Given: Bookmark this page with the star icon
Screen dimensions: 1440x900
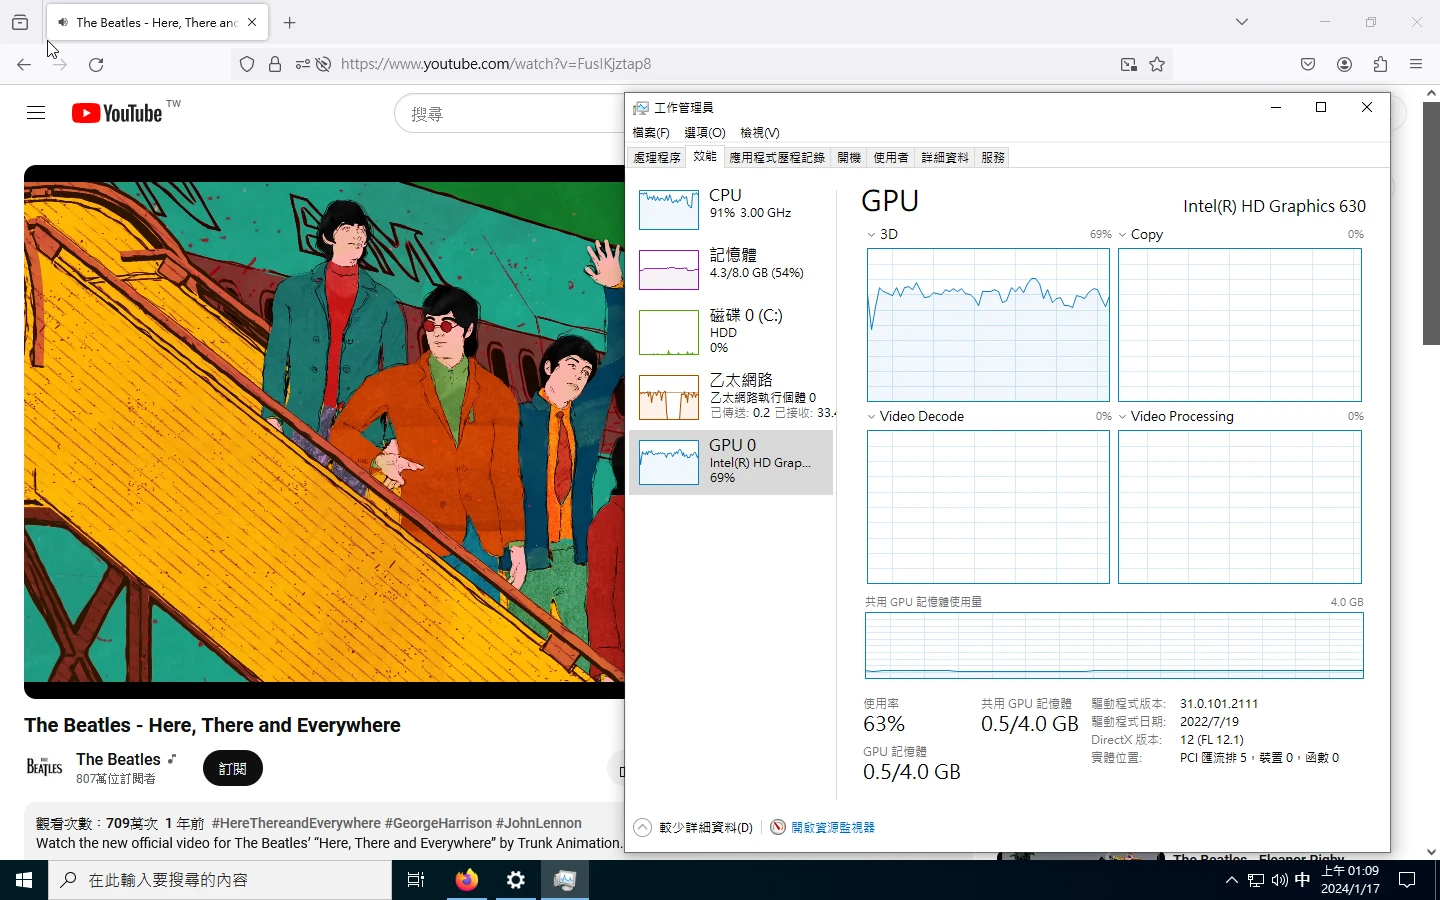Looking at the screenshot, I should [1157, 64].
